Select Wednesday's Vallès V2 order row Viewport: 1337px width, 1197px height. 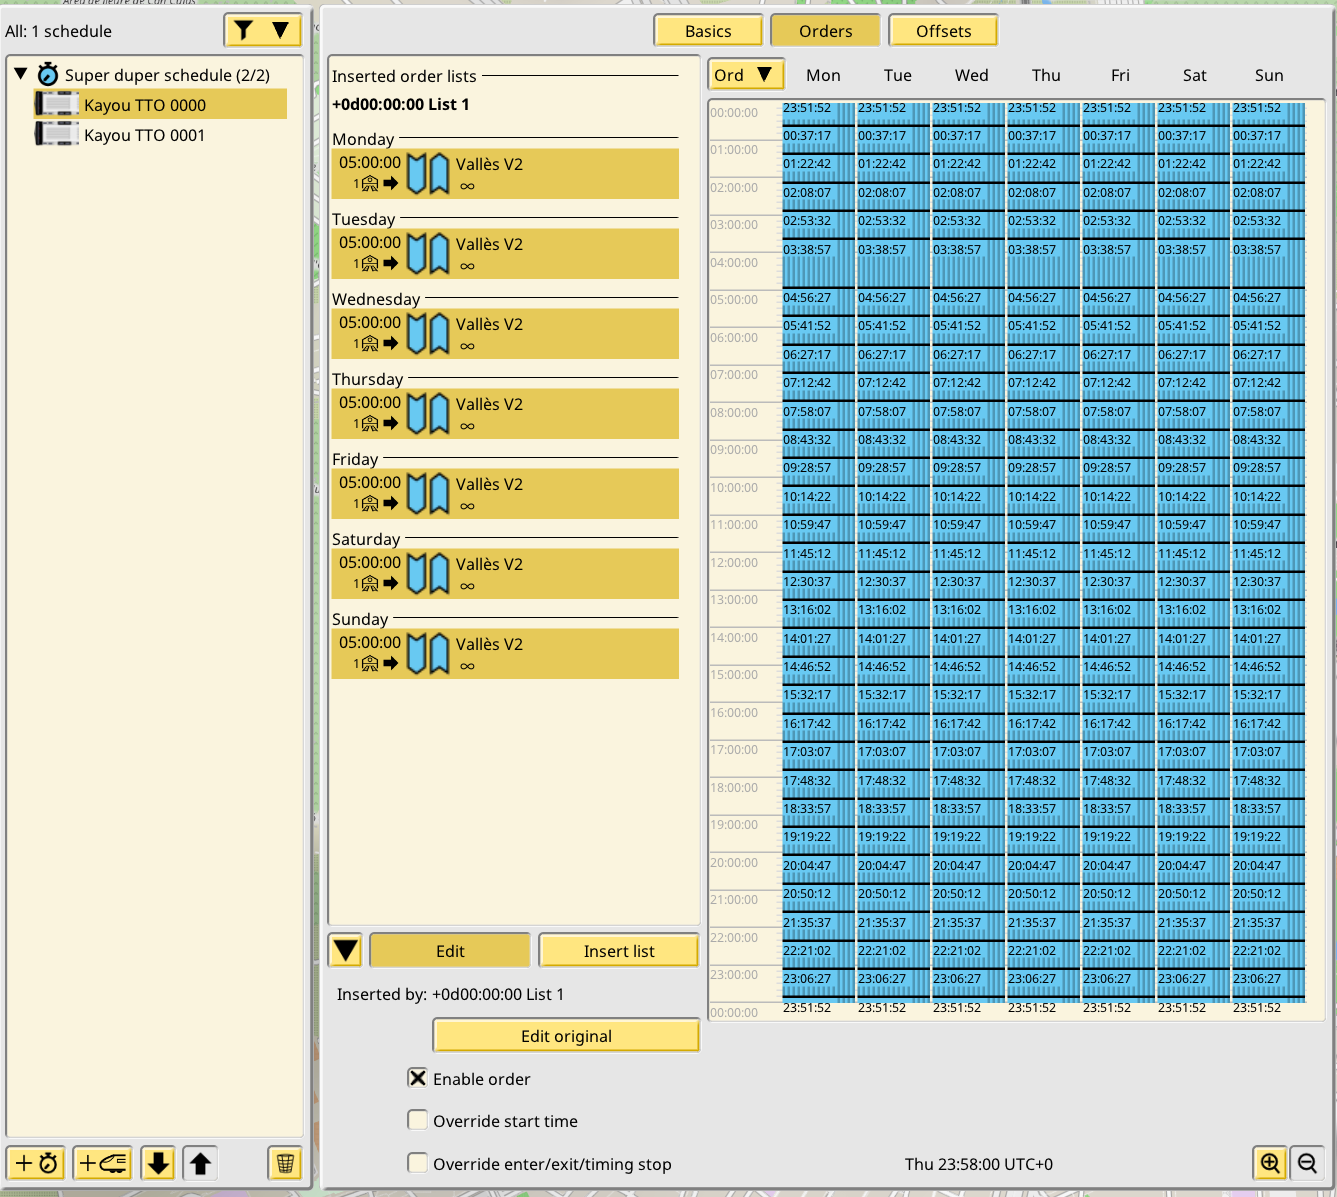coord(505,334)
